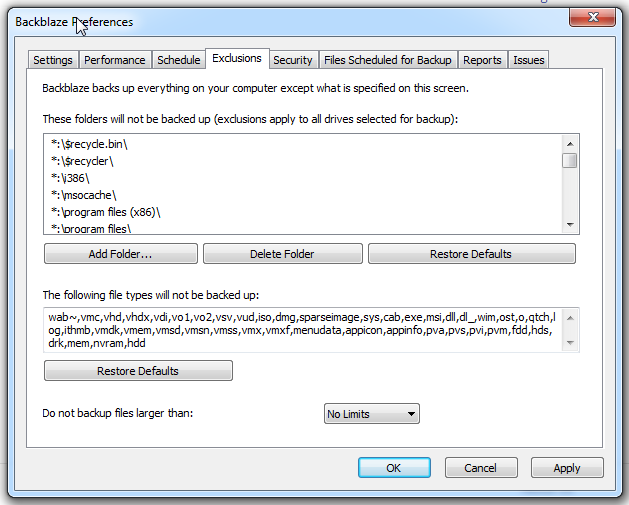Select the *:\msocache\ folder entry
The height and width of the screenshot is (505, 629).
point(303,195)
